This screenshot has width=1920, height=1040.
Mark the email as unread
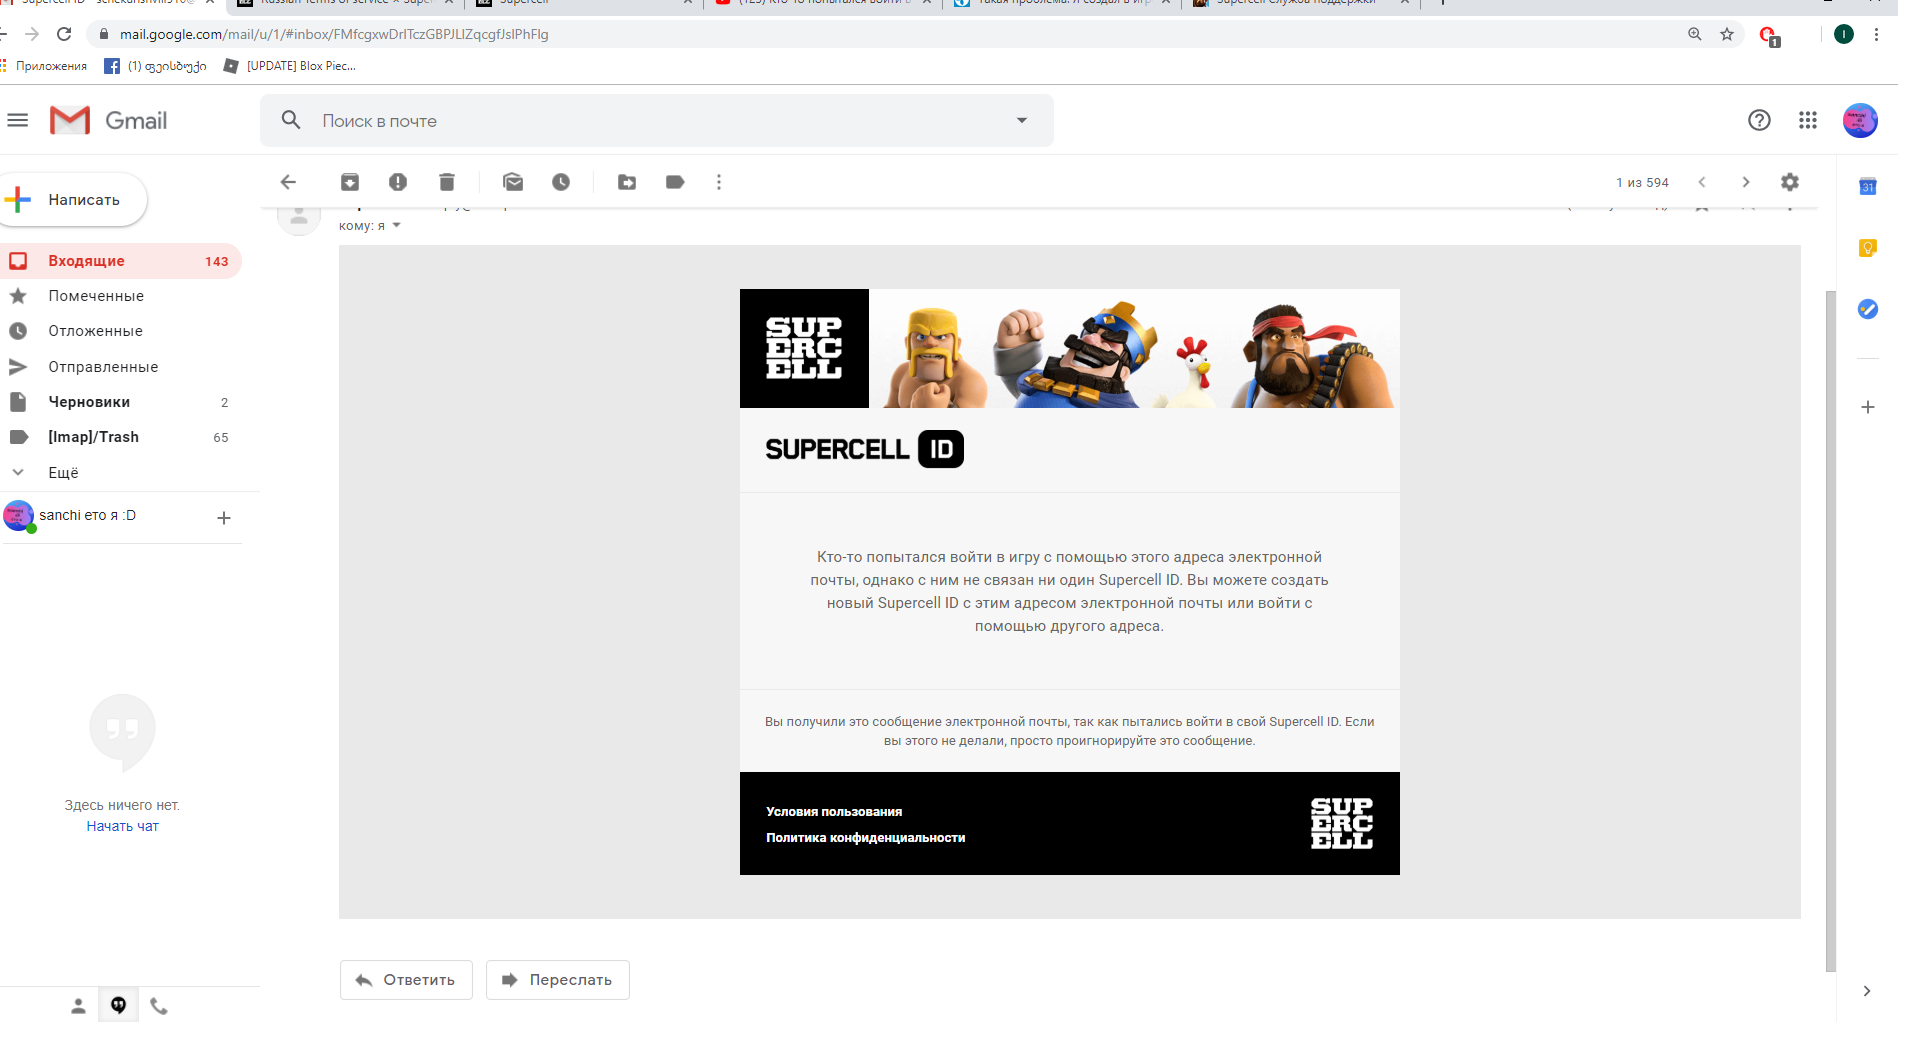513,182
